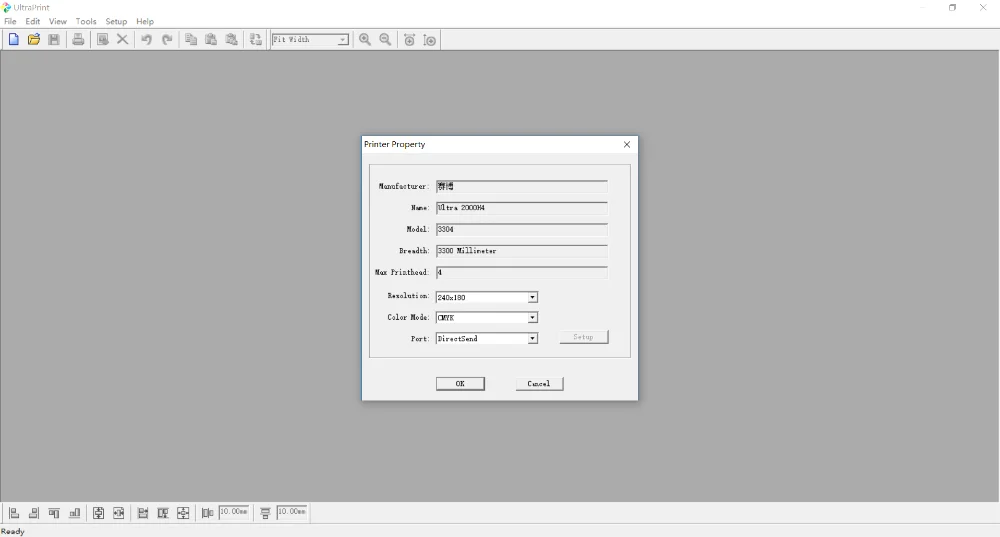The width and height of the screenshot is (1000, 537).
Task: Open the Tools menu
Action: point(86,21)
